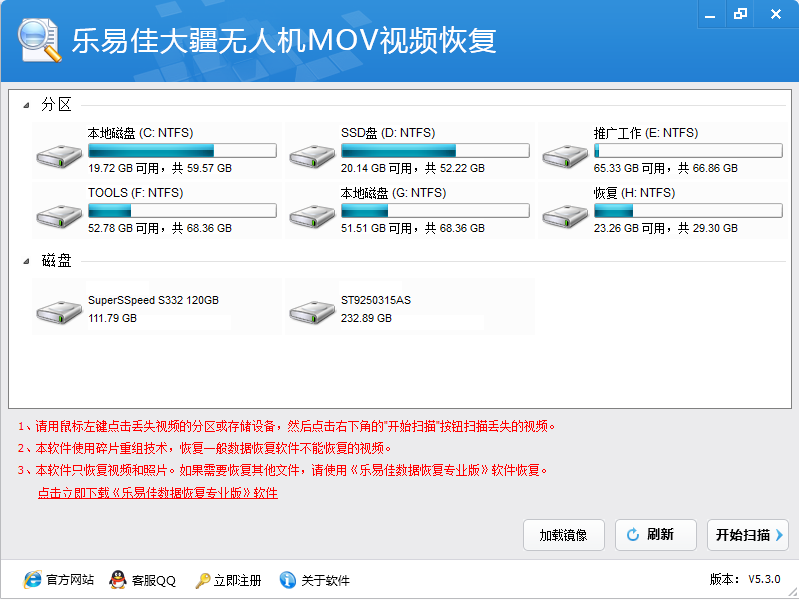This screenshot has width=799, height=600.
Task: Select the SuperSSpeed S332 120GB disk icon
Action: pyautogui.click(x=59, y=311)
